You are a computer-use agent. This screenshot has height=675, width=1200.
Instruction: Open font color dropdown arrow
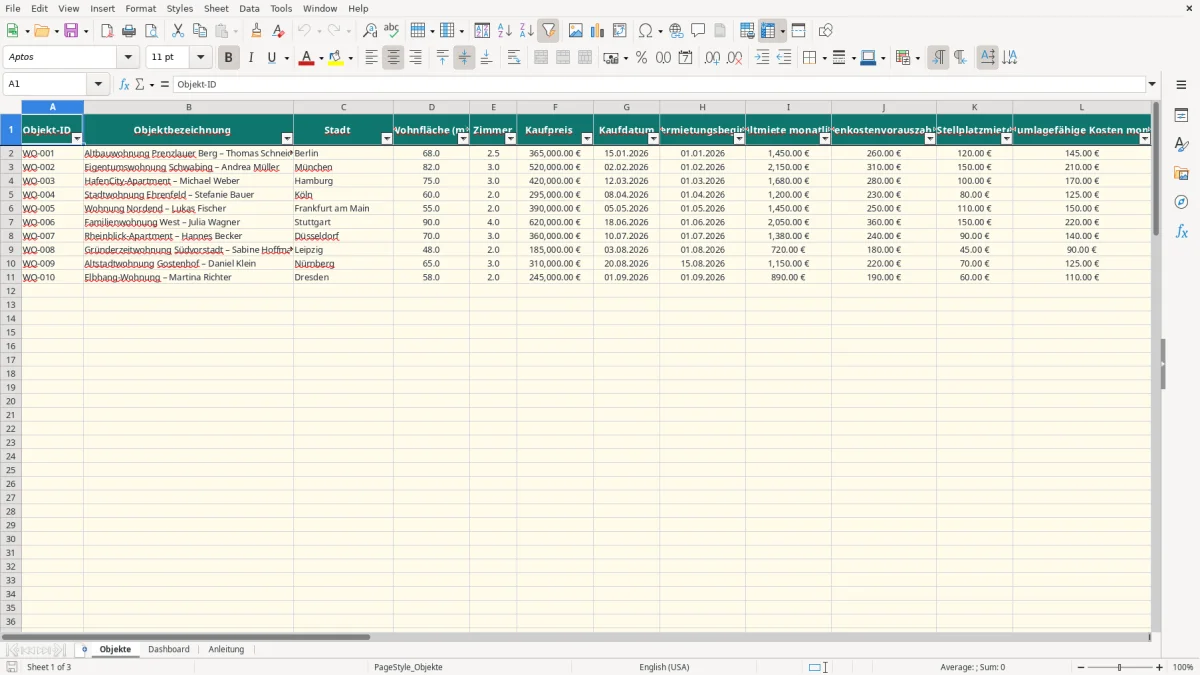pos(320,58)
